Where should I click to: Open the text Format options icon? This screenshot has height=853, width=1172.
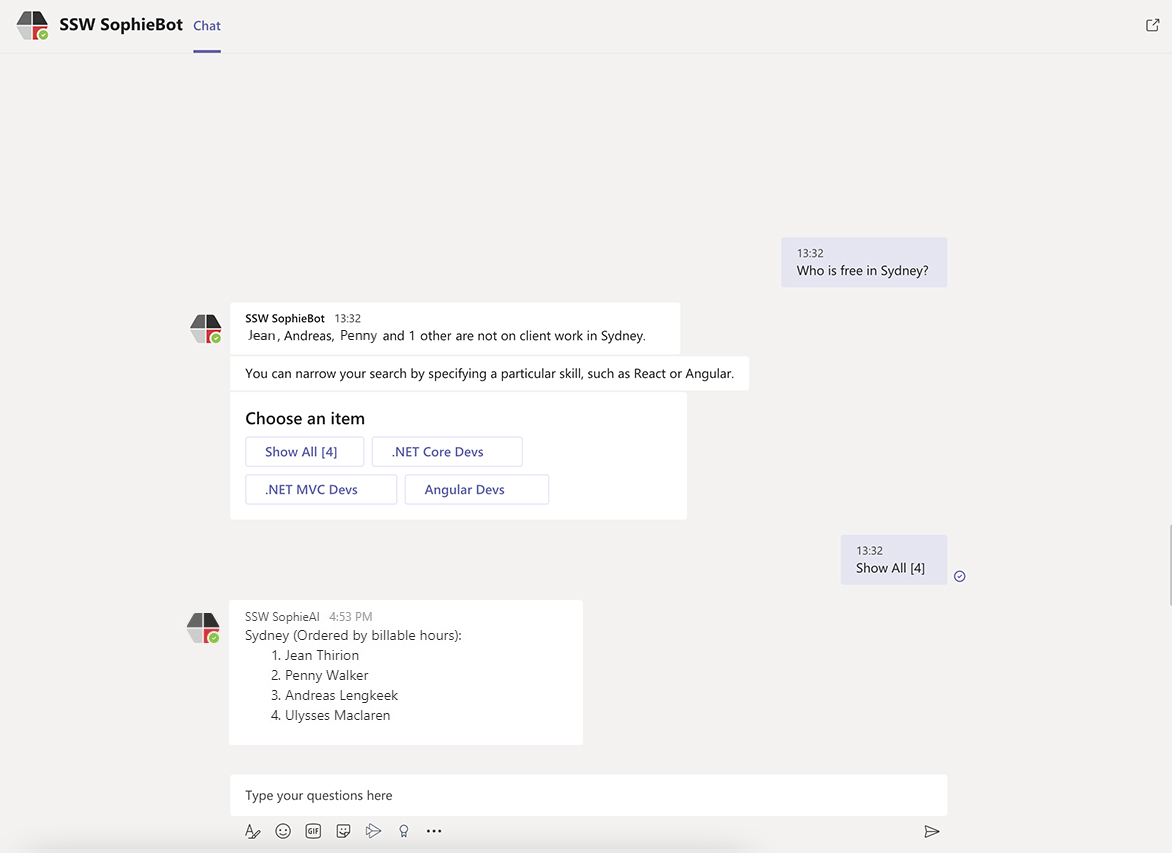click(x=253, y=831)
